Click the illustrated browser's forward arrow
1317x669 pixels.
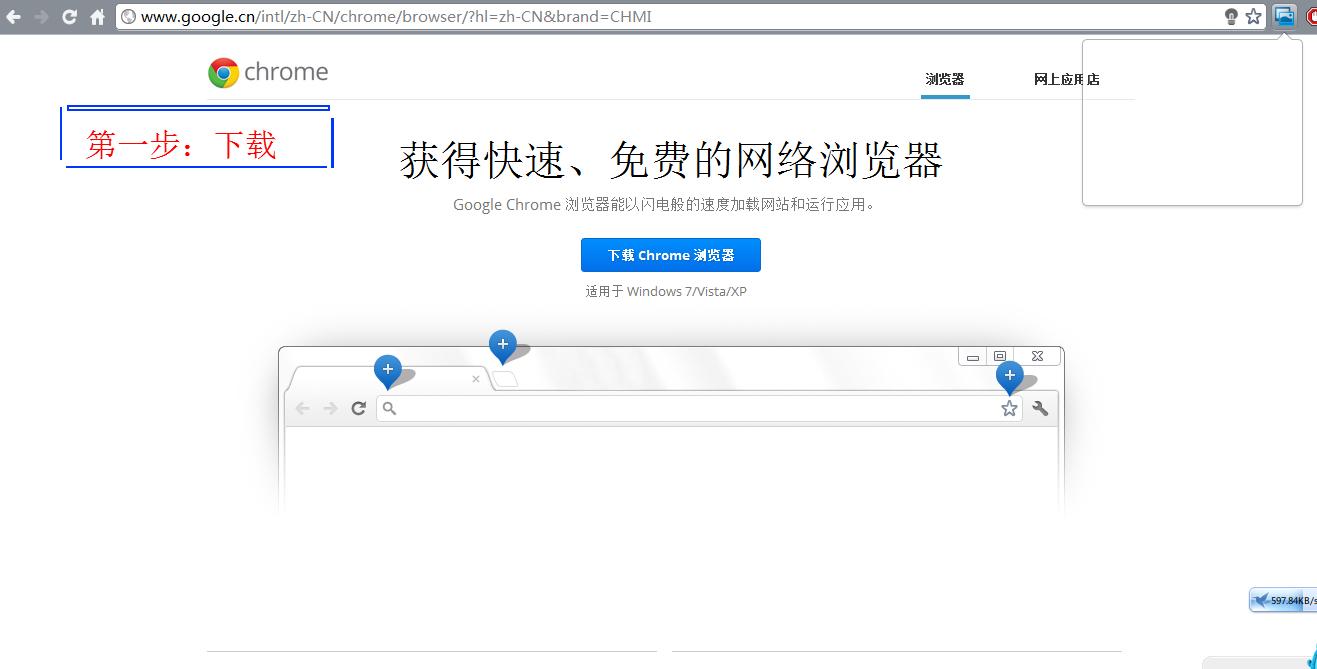coord(330,408)
